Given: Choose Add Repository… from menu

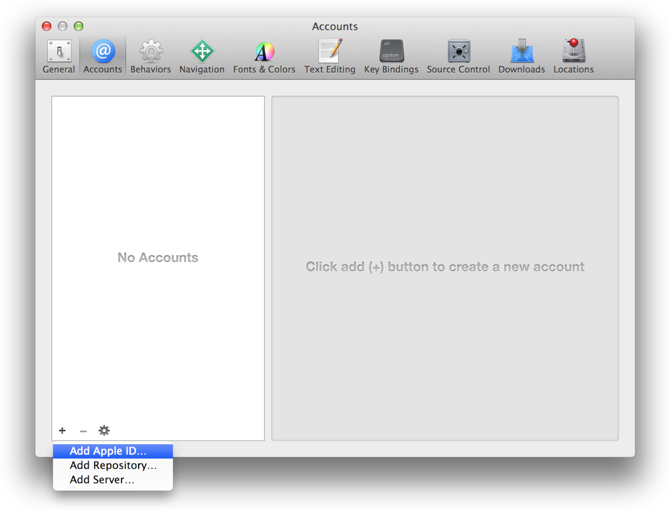Looking at the screenshot, I should (113, 465).
